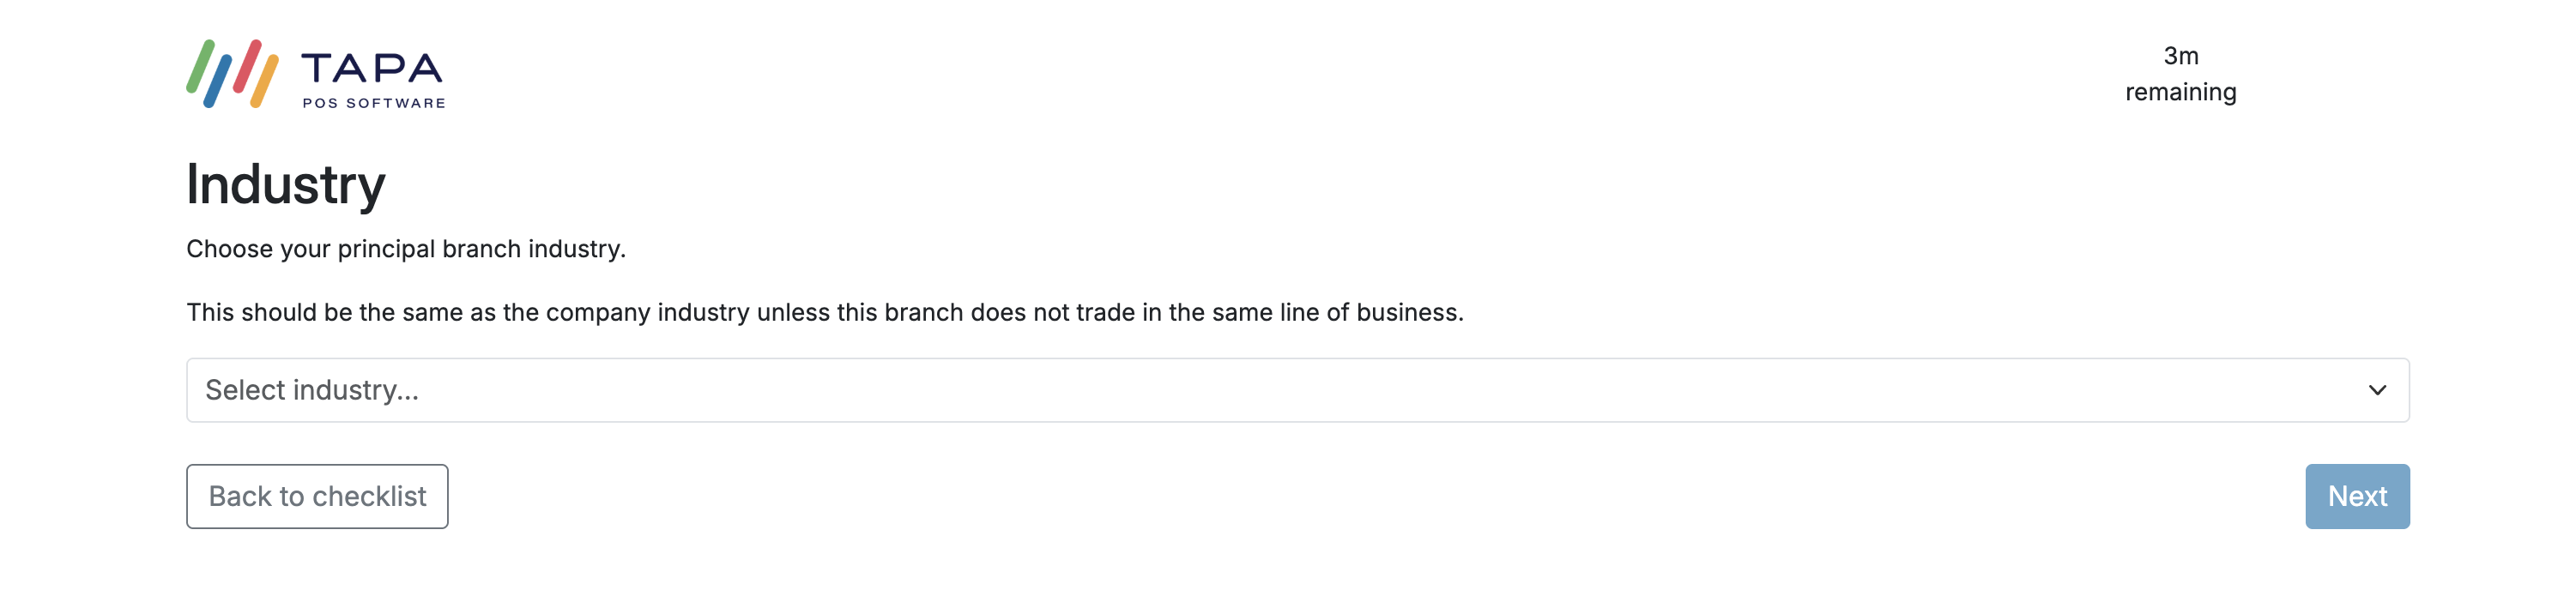Viewport: 2576px width, 590px height.
Task: Click the orange stripe in the logo
Action: coord(264,82)
